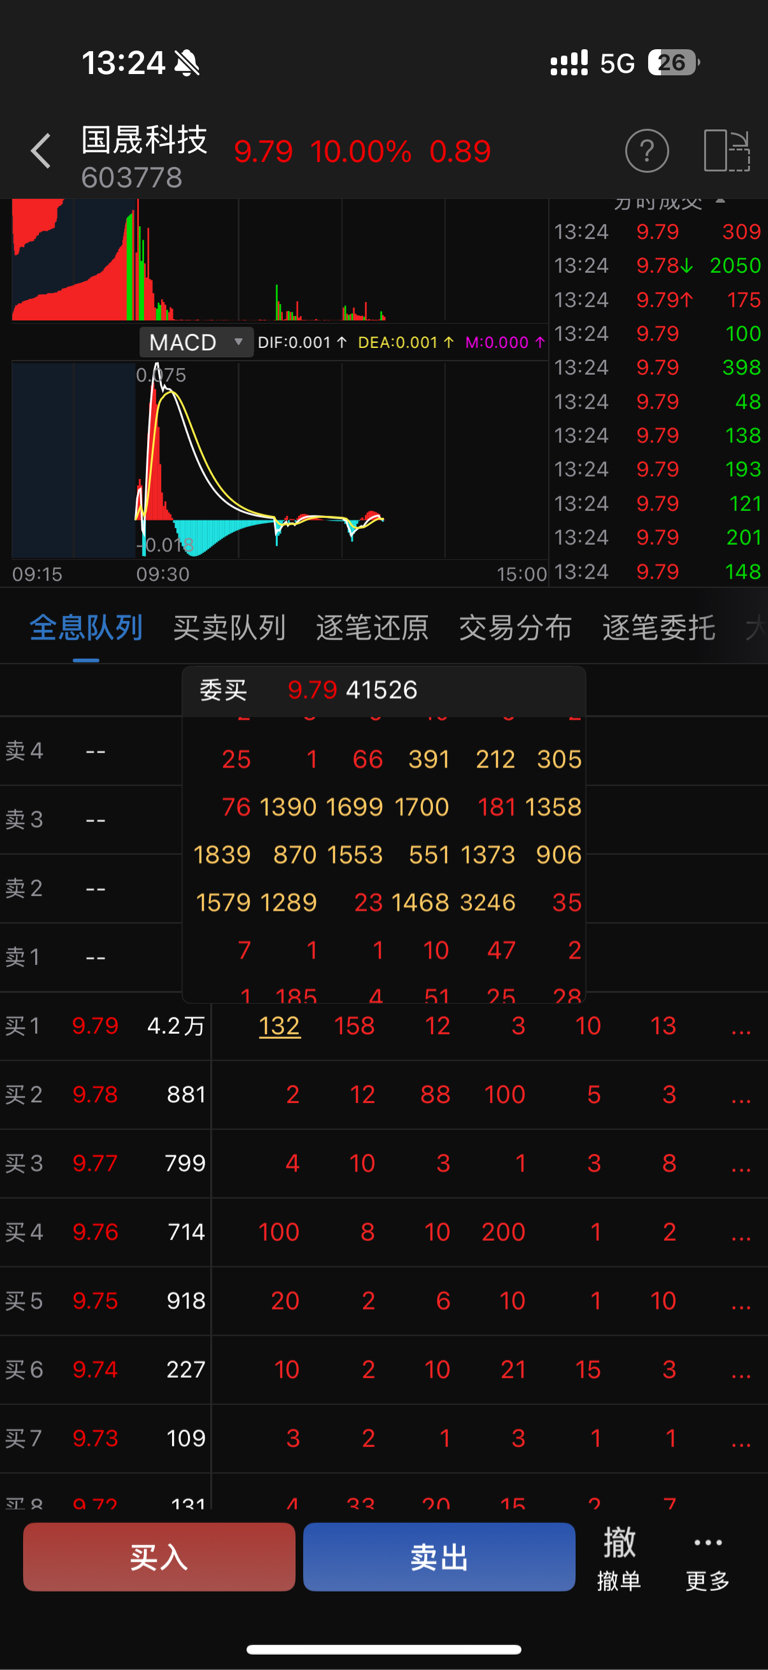Tap the 买5 price 9.75
768x1670 pixels.
pos(95,1301)
